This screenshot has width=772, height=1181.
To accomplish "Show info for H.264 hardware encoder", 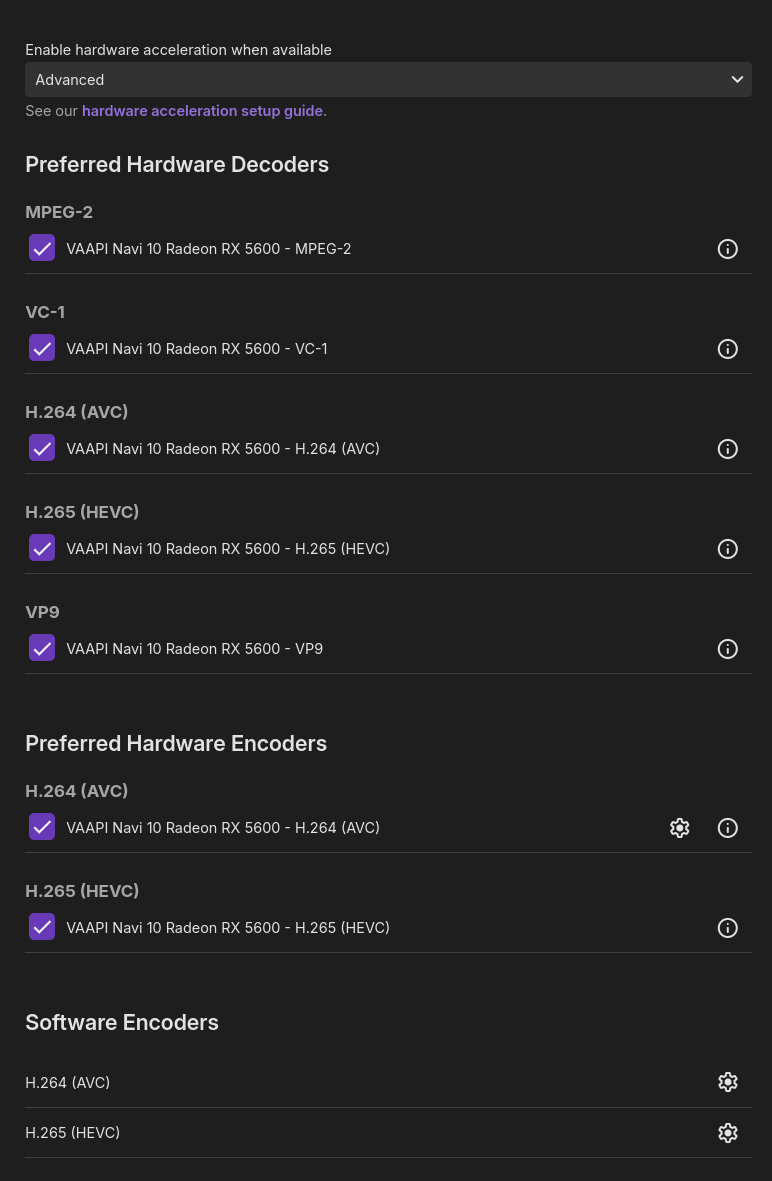I will coord(728,828).
